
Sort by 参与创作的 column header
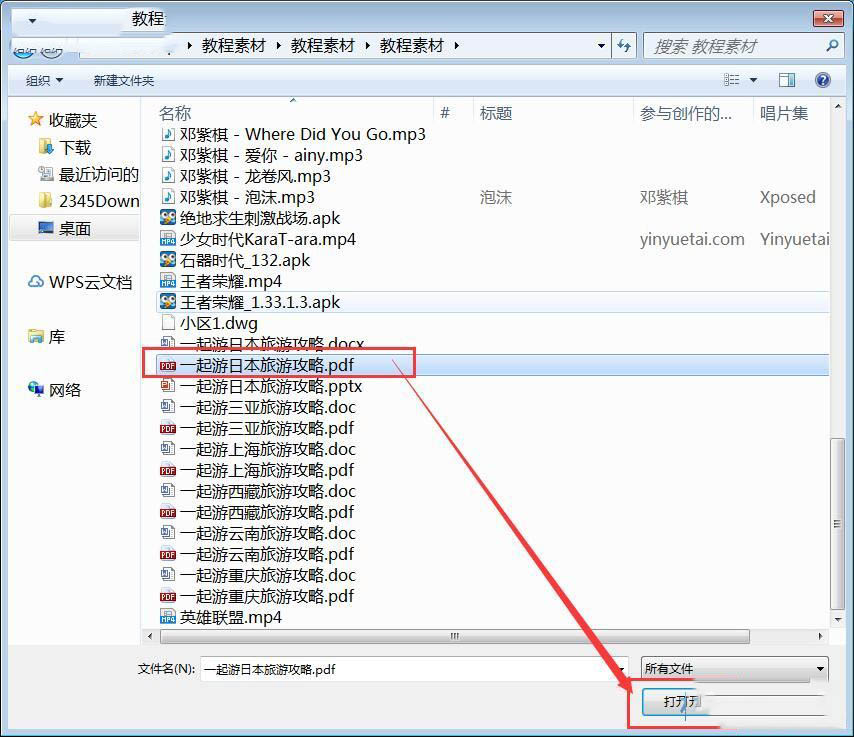coord(685,113)
